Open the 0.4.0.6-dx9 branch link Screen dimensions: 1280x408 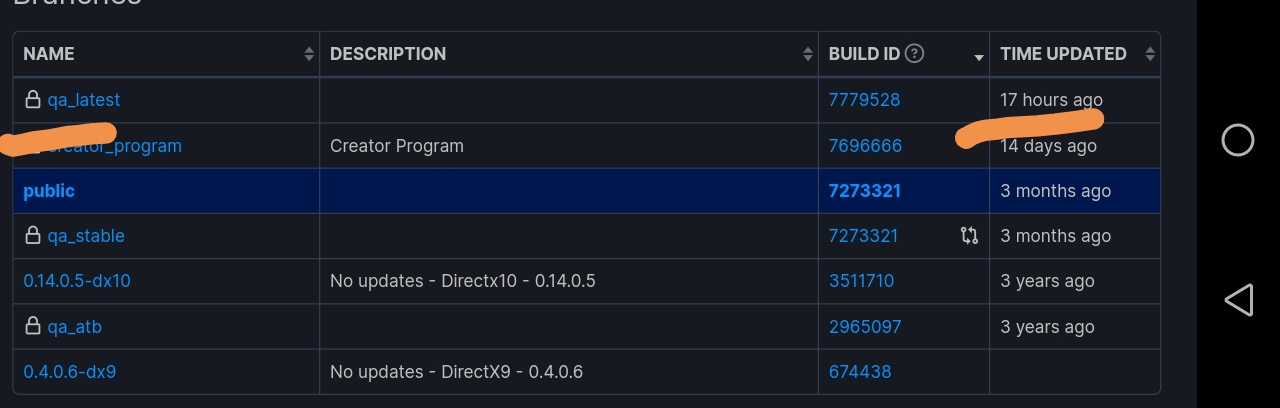pos(70,372)
